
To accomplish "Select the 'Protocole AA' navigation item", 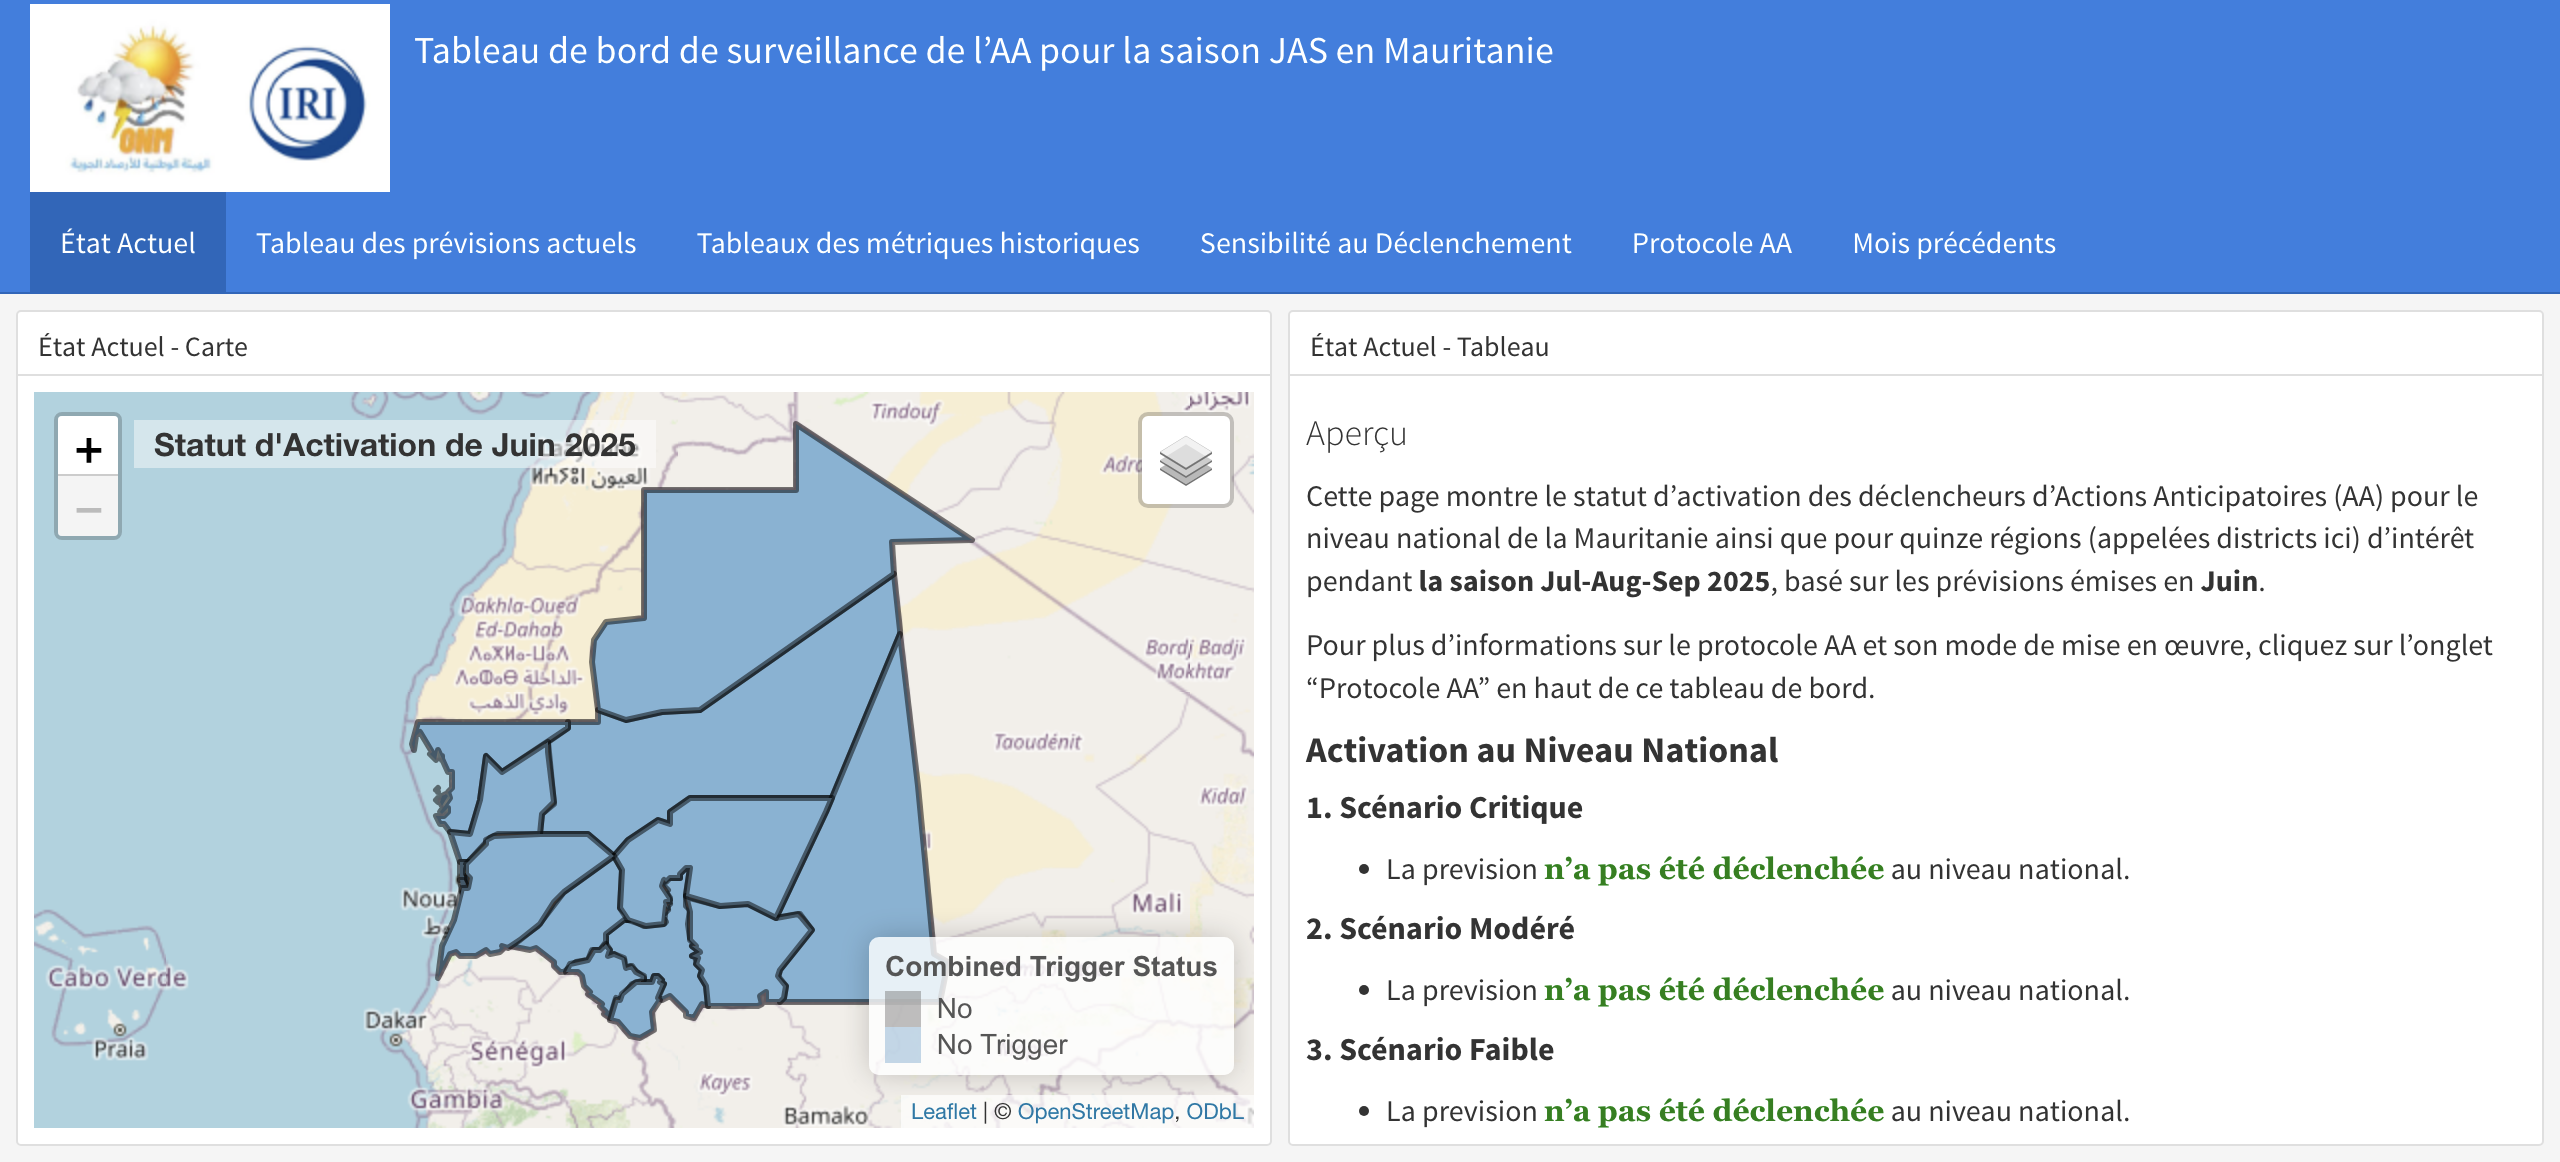I will click(1712, 242).
